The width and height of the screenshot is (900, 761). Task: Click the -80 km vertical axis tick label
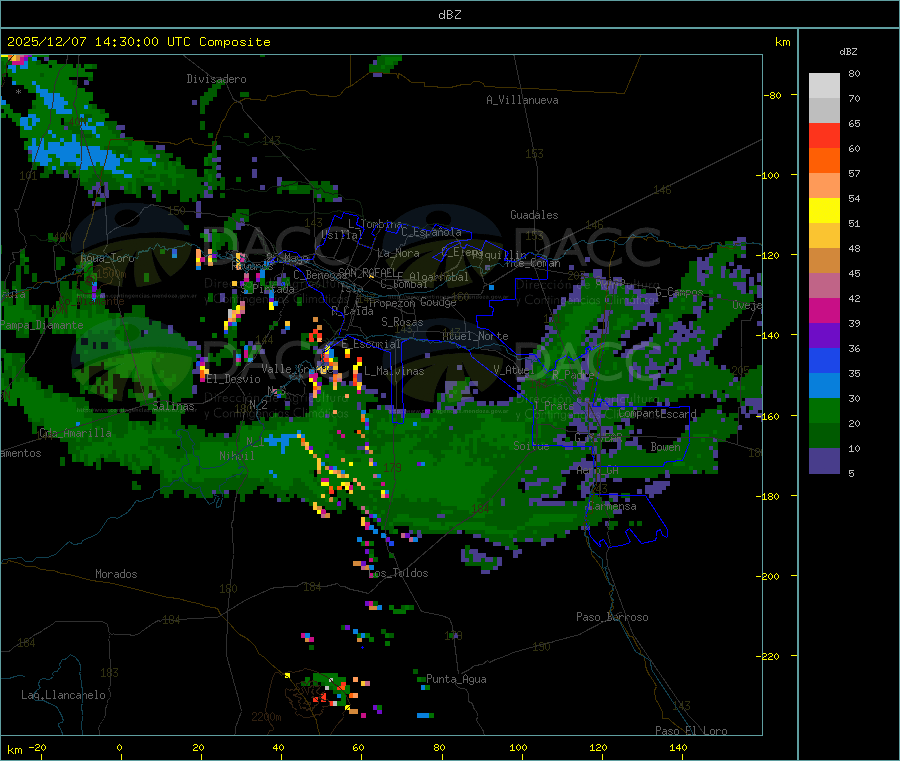[x=773, y=95]
